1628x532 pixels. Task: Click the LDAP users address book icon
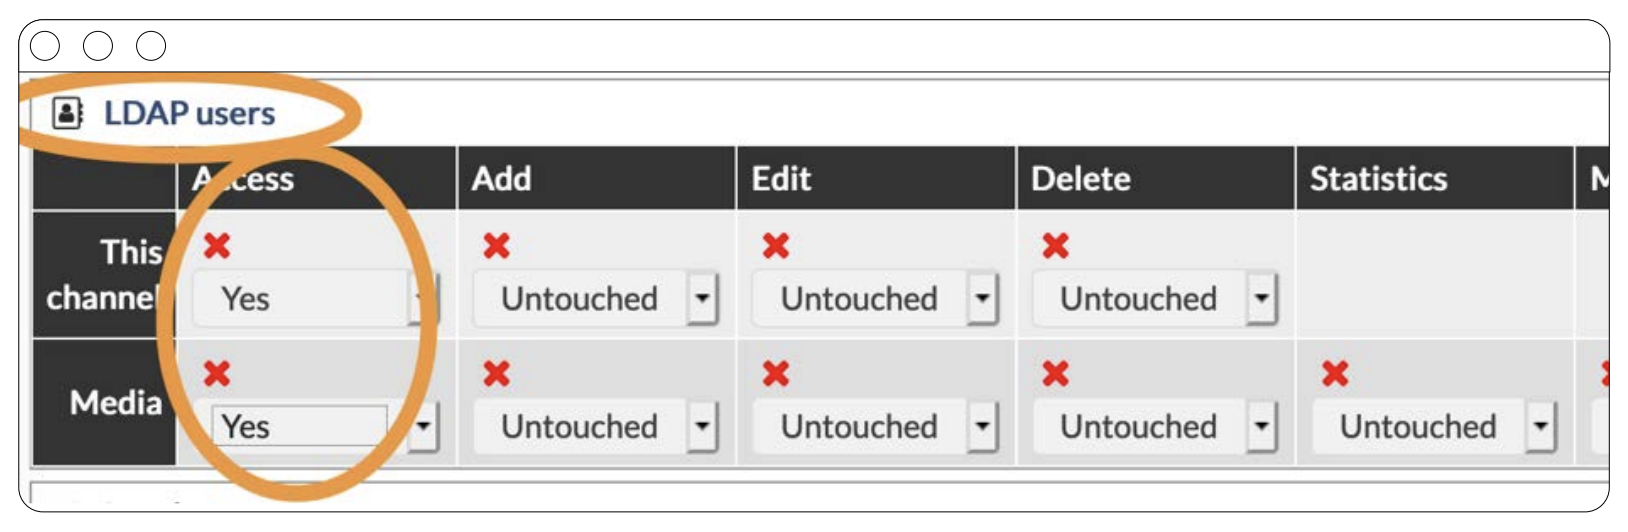pos(67,113)
